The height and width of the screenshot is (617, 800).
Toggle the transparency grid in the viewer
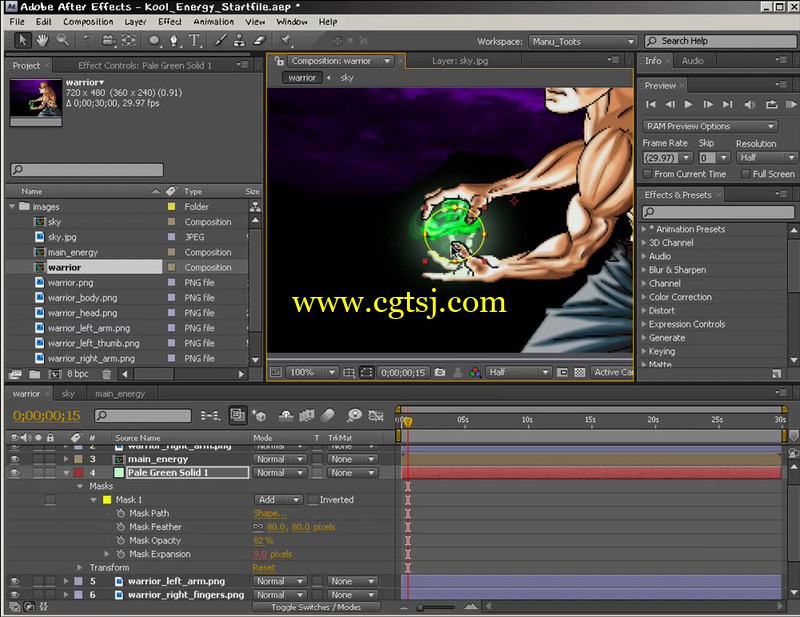580,373
